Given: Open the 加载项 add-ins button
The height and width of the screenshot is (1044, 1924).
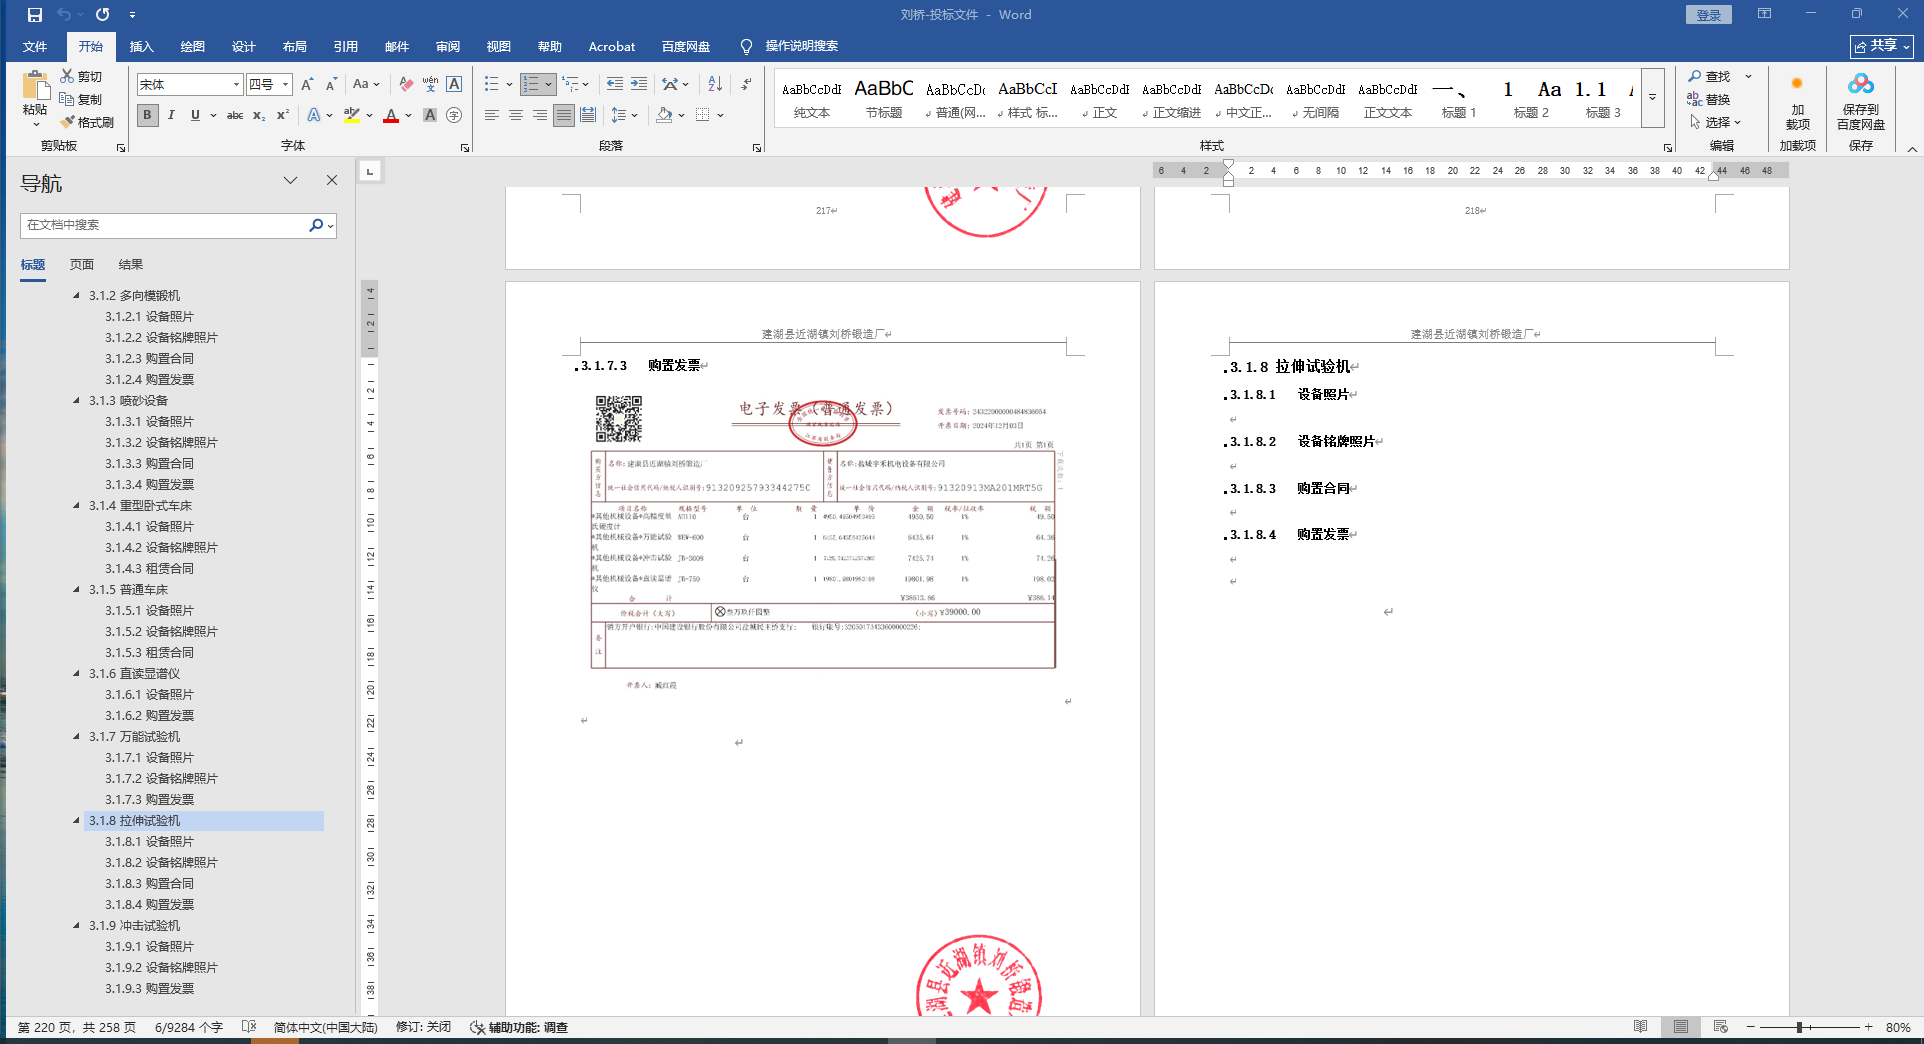Looking at the screenshot, I should pyautogui.click(x=1798, y=100).
